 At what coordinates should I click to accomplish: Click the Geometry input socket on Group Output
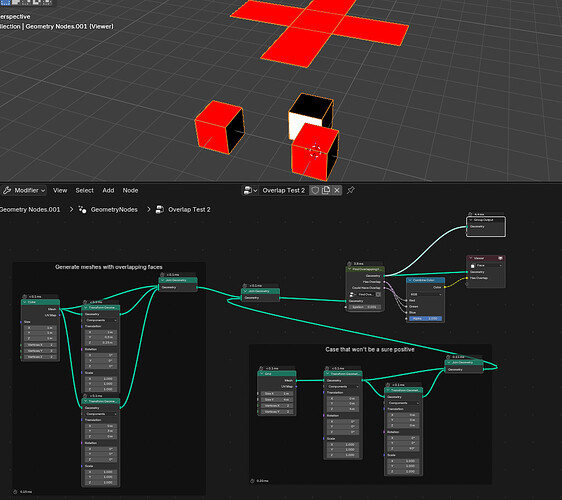[467, 227]
